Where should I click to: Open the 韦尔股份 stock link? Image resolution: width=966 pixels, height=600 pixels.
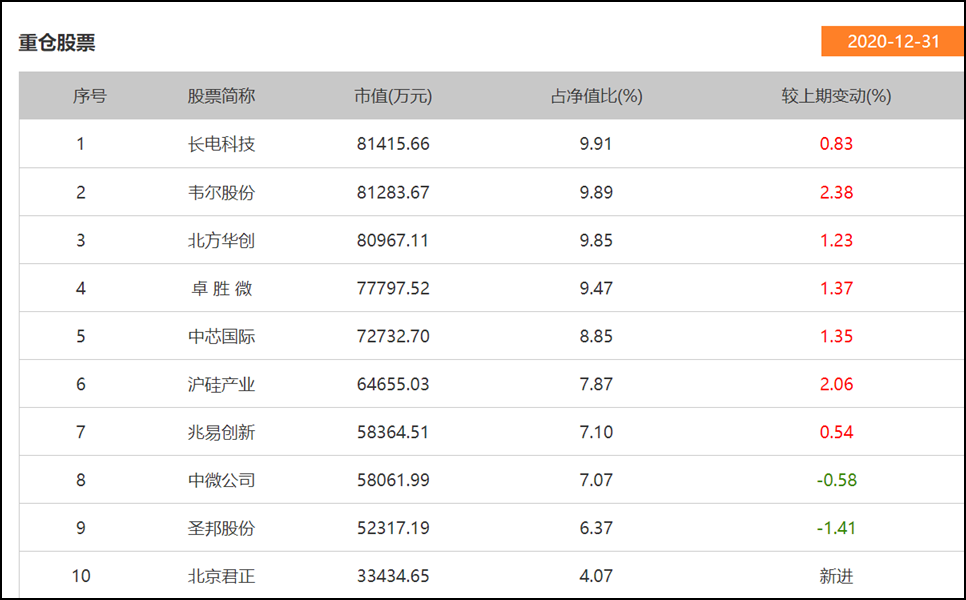pos(221,192)
